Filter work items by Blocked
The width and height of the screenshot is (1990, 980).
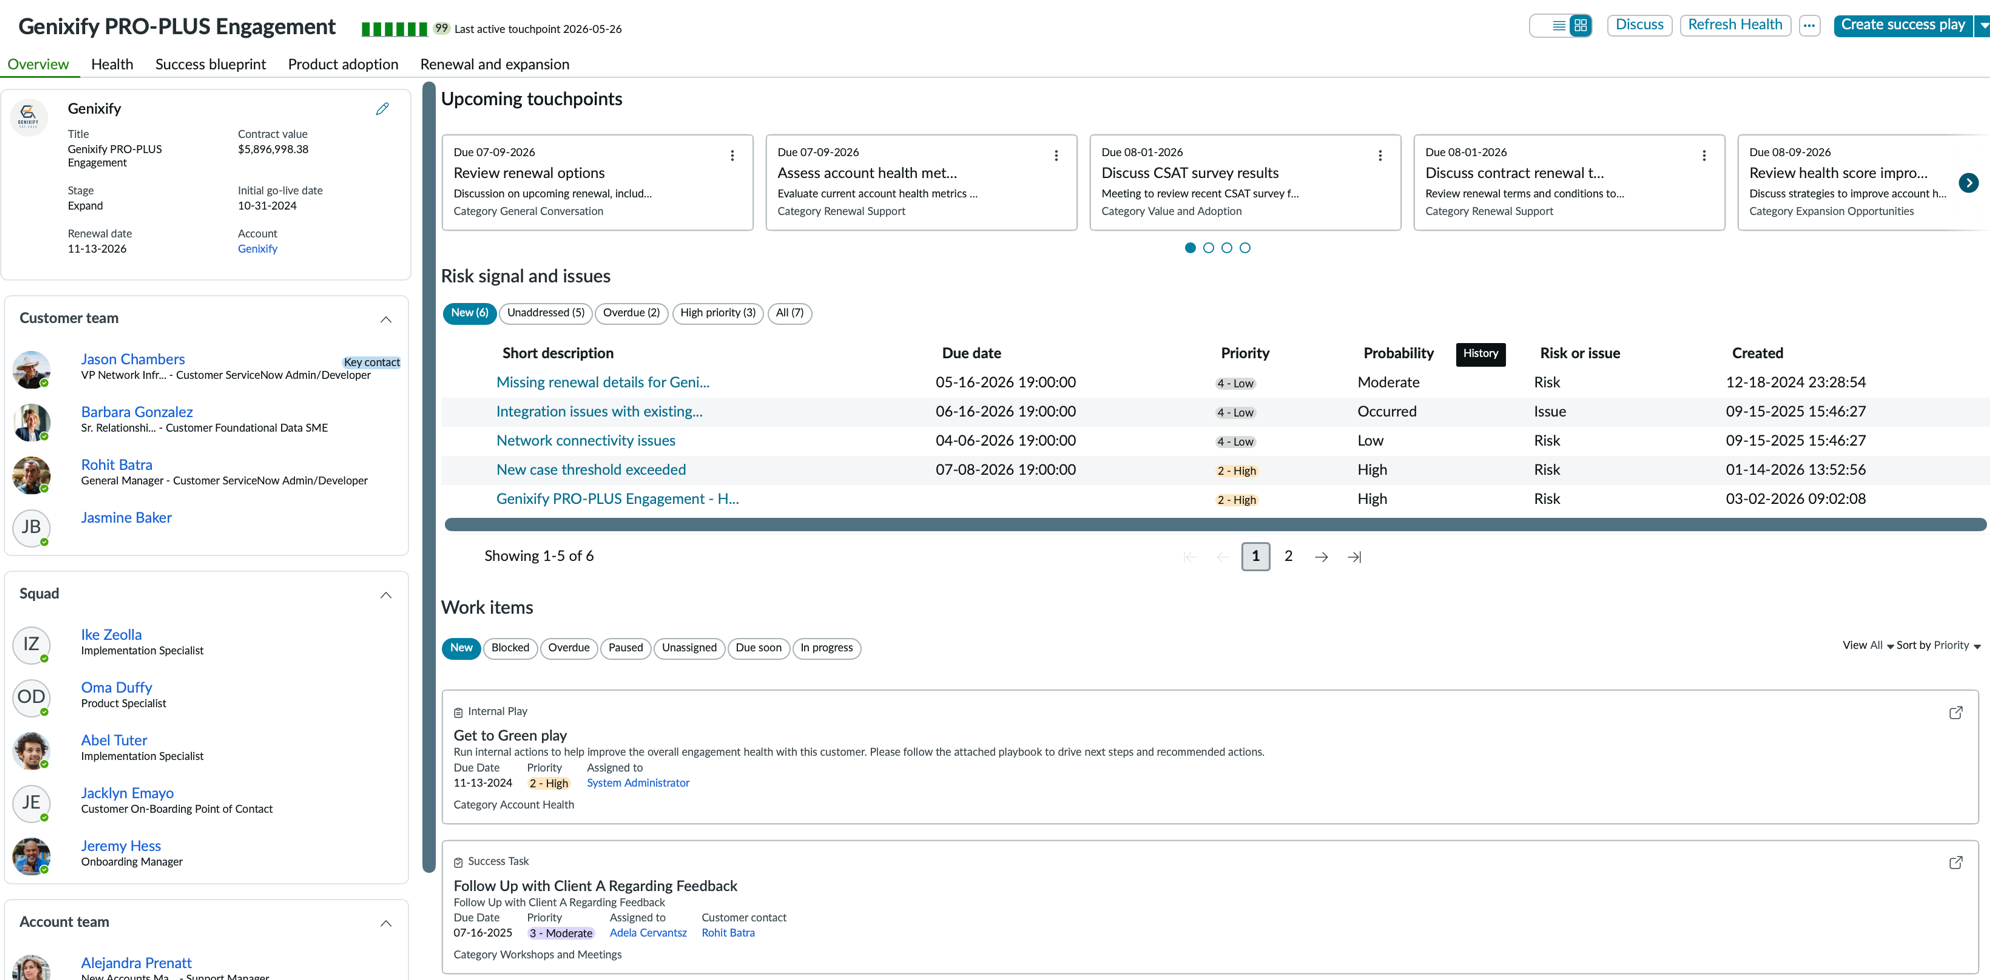pos(510,649)
